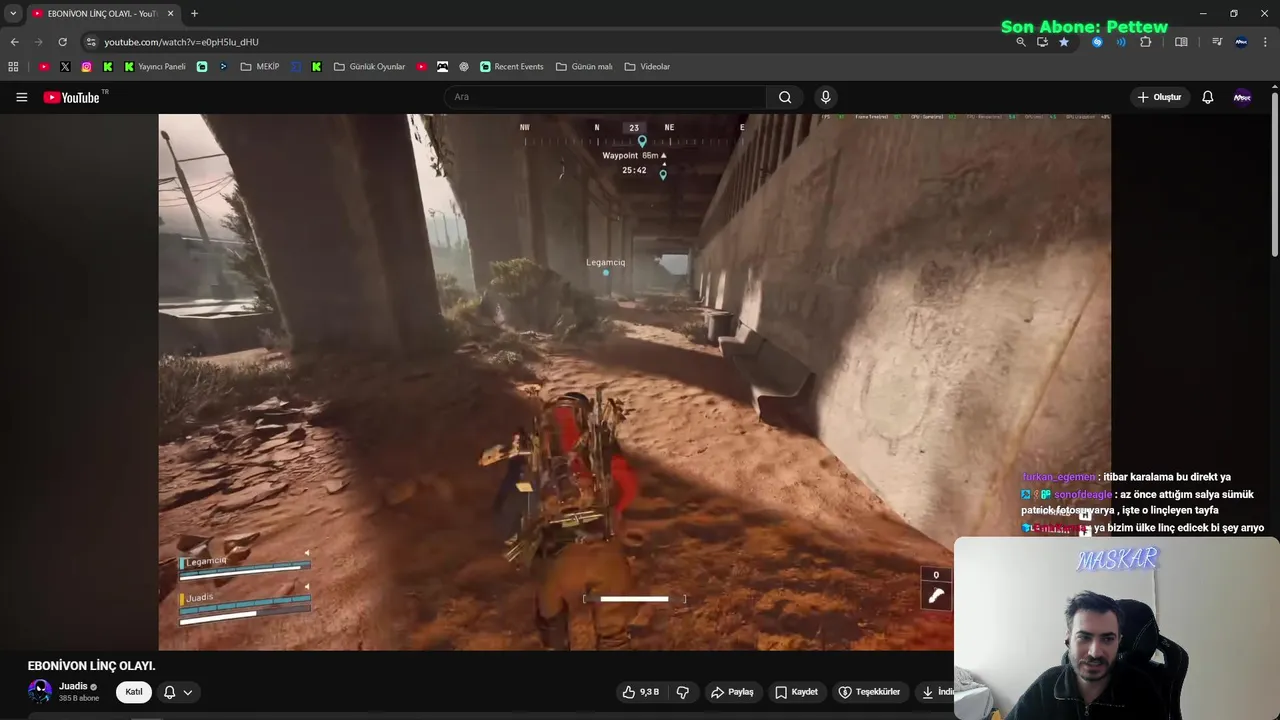The image size is (1280, 720).
Task: Reload the page with refresh icon
Action: pos(62,42)
